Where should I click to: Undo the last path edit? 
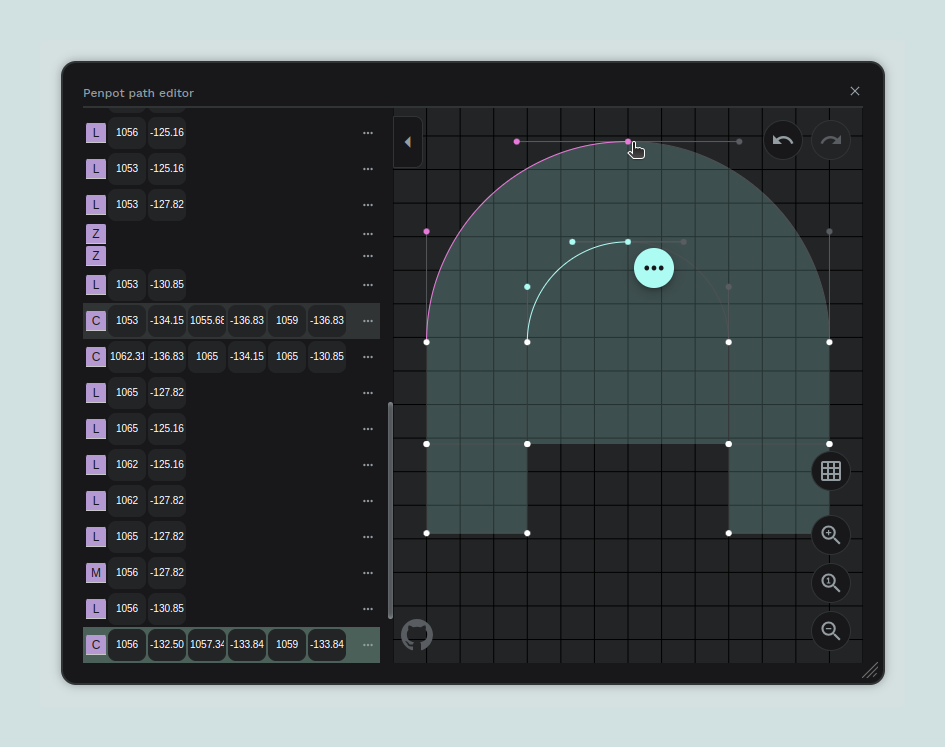(783, 140)
